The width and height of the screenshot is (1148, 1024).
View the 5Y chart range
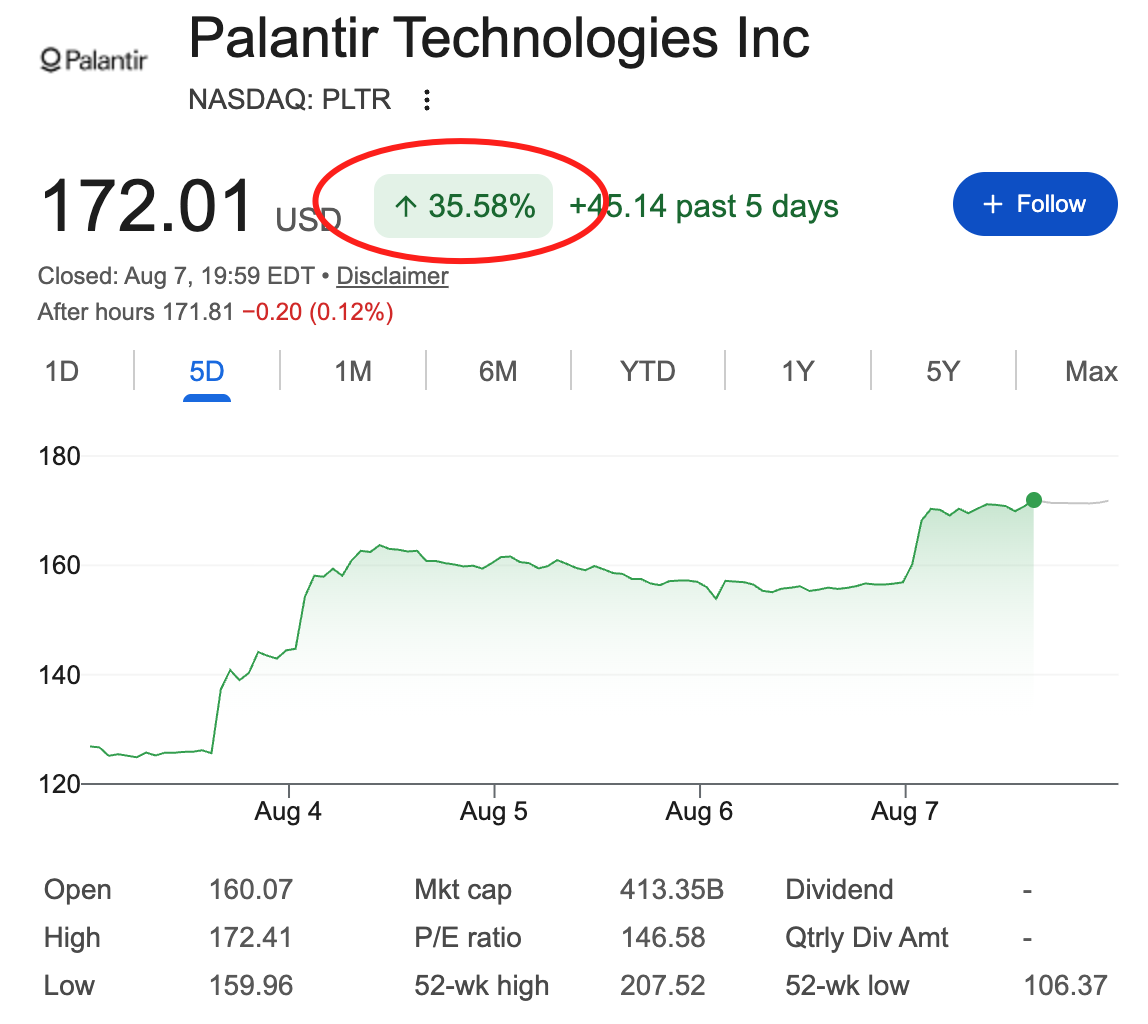[x=942, y=372]
